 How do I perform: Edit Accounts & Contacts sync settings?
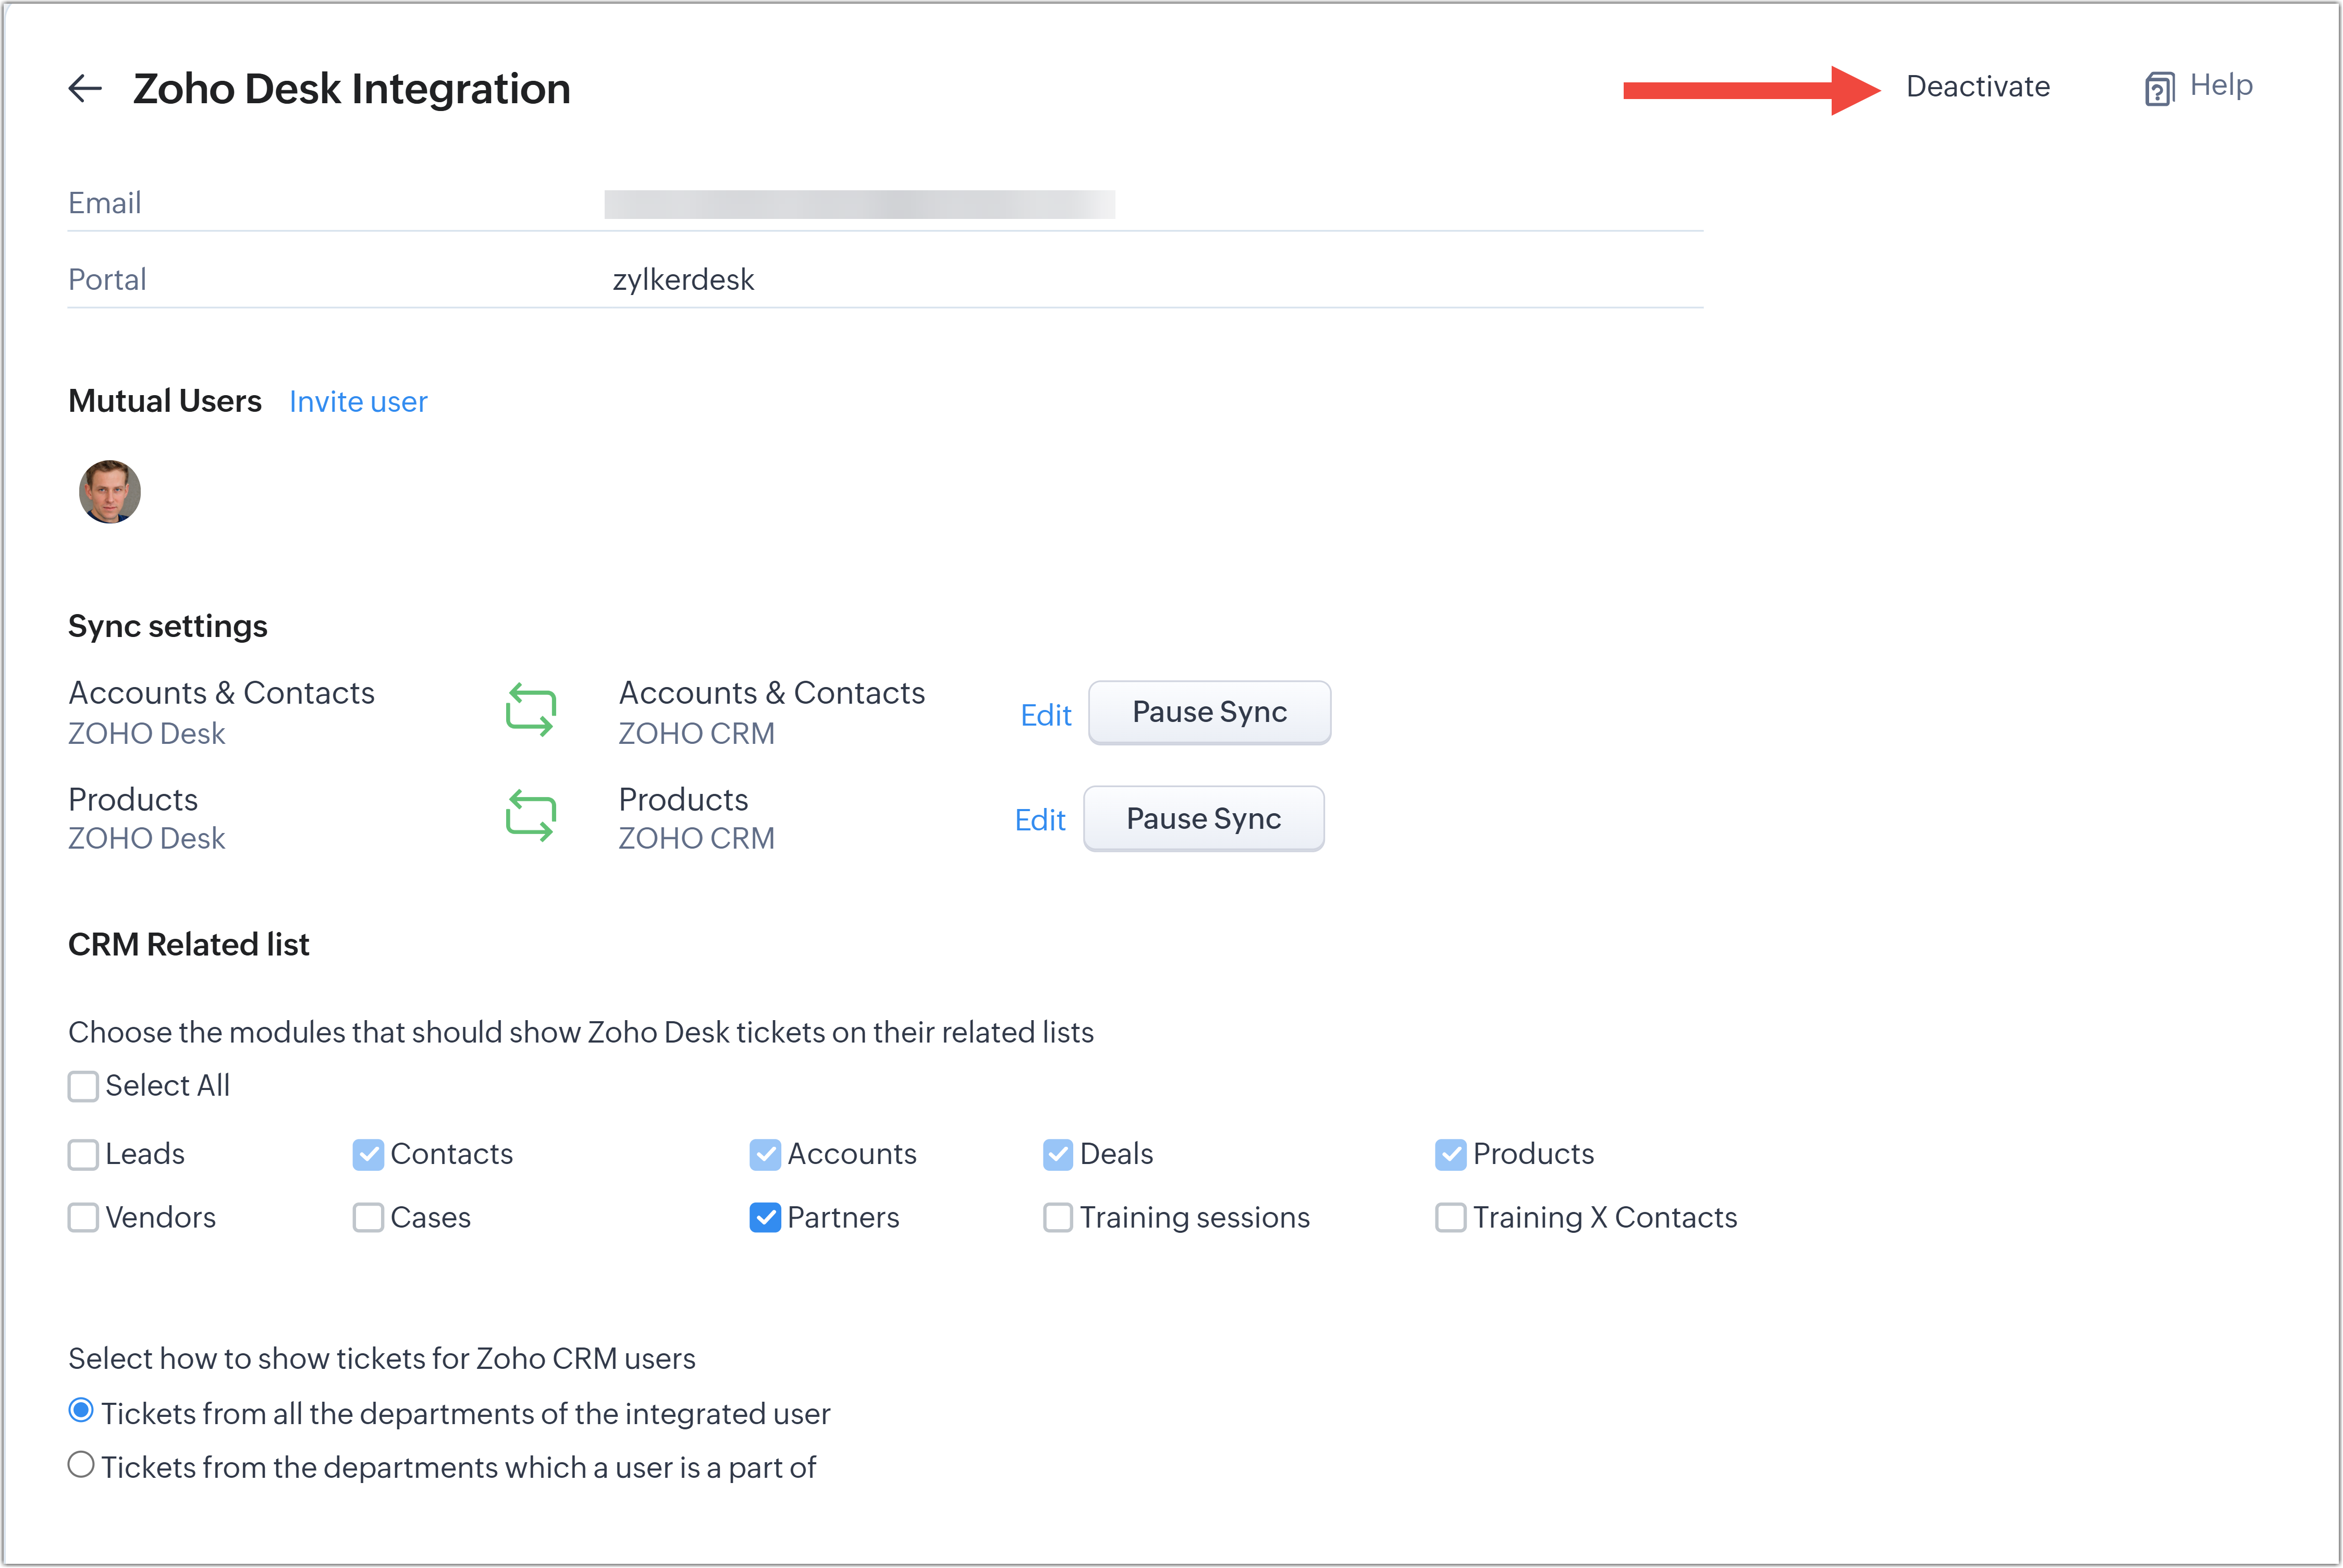coord(1045,715)
